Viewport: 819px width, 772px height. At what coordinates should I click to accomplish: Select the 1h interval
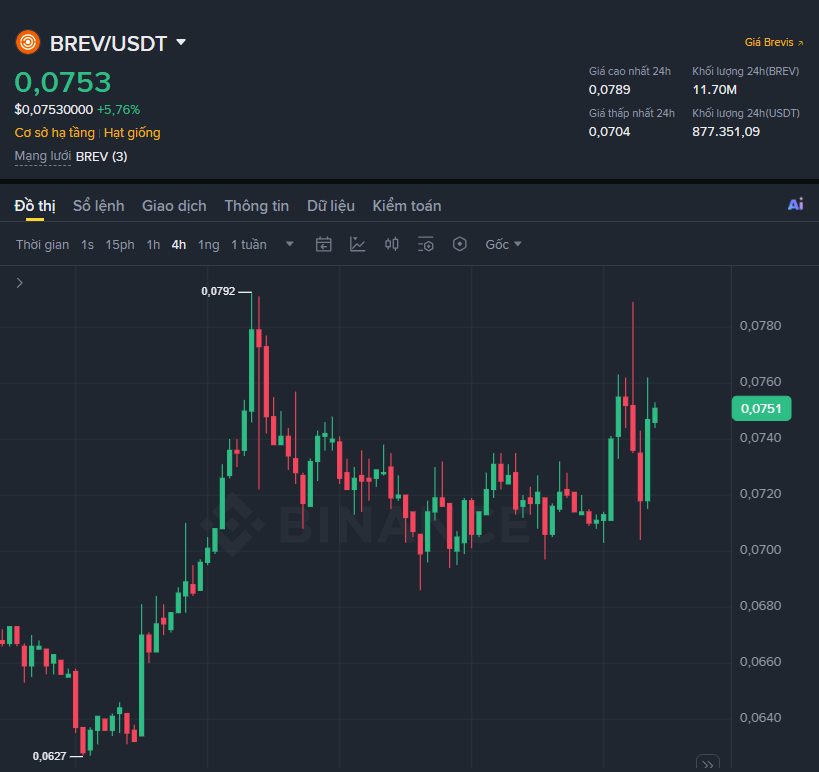click(153, 244)
